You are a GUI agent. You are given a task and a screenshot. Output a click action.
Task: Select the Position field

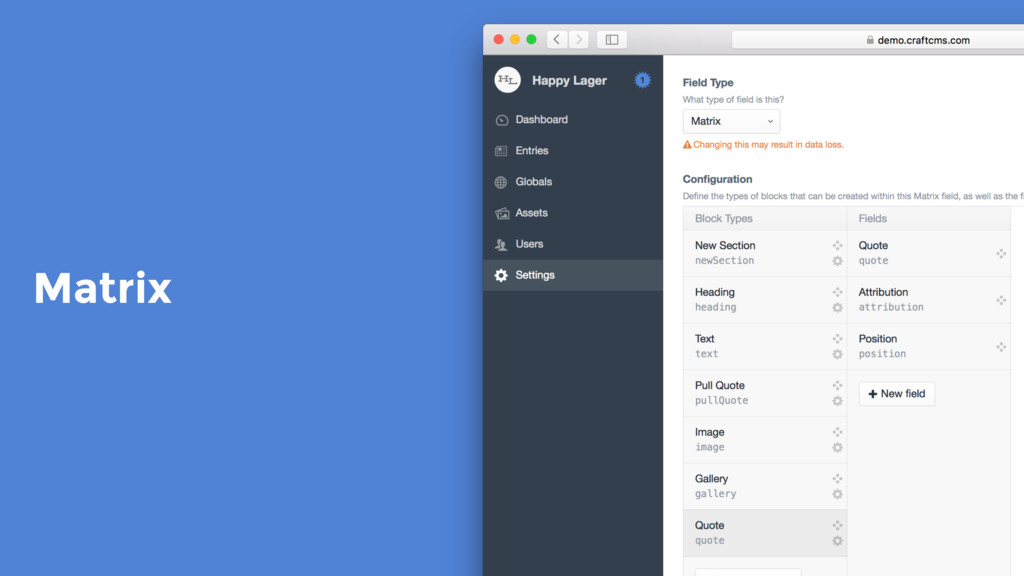tap(929, 346)
